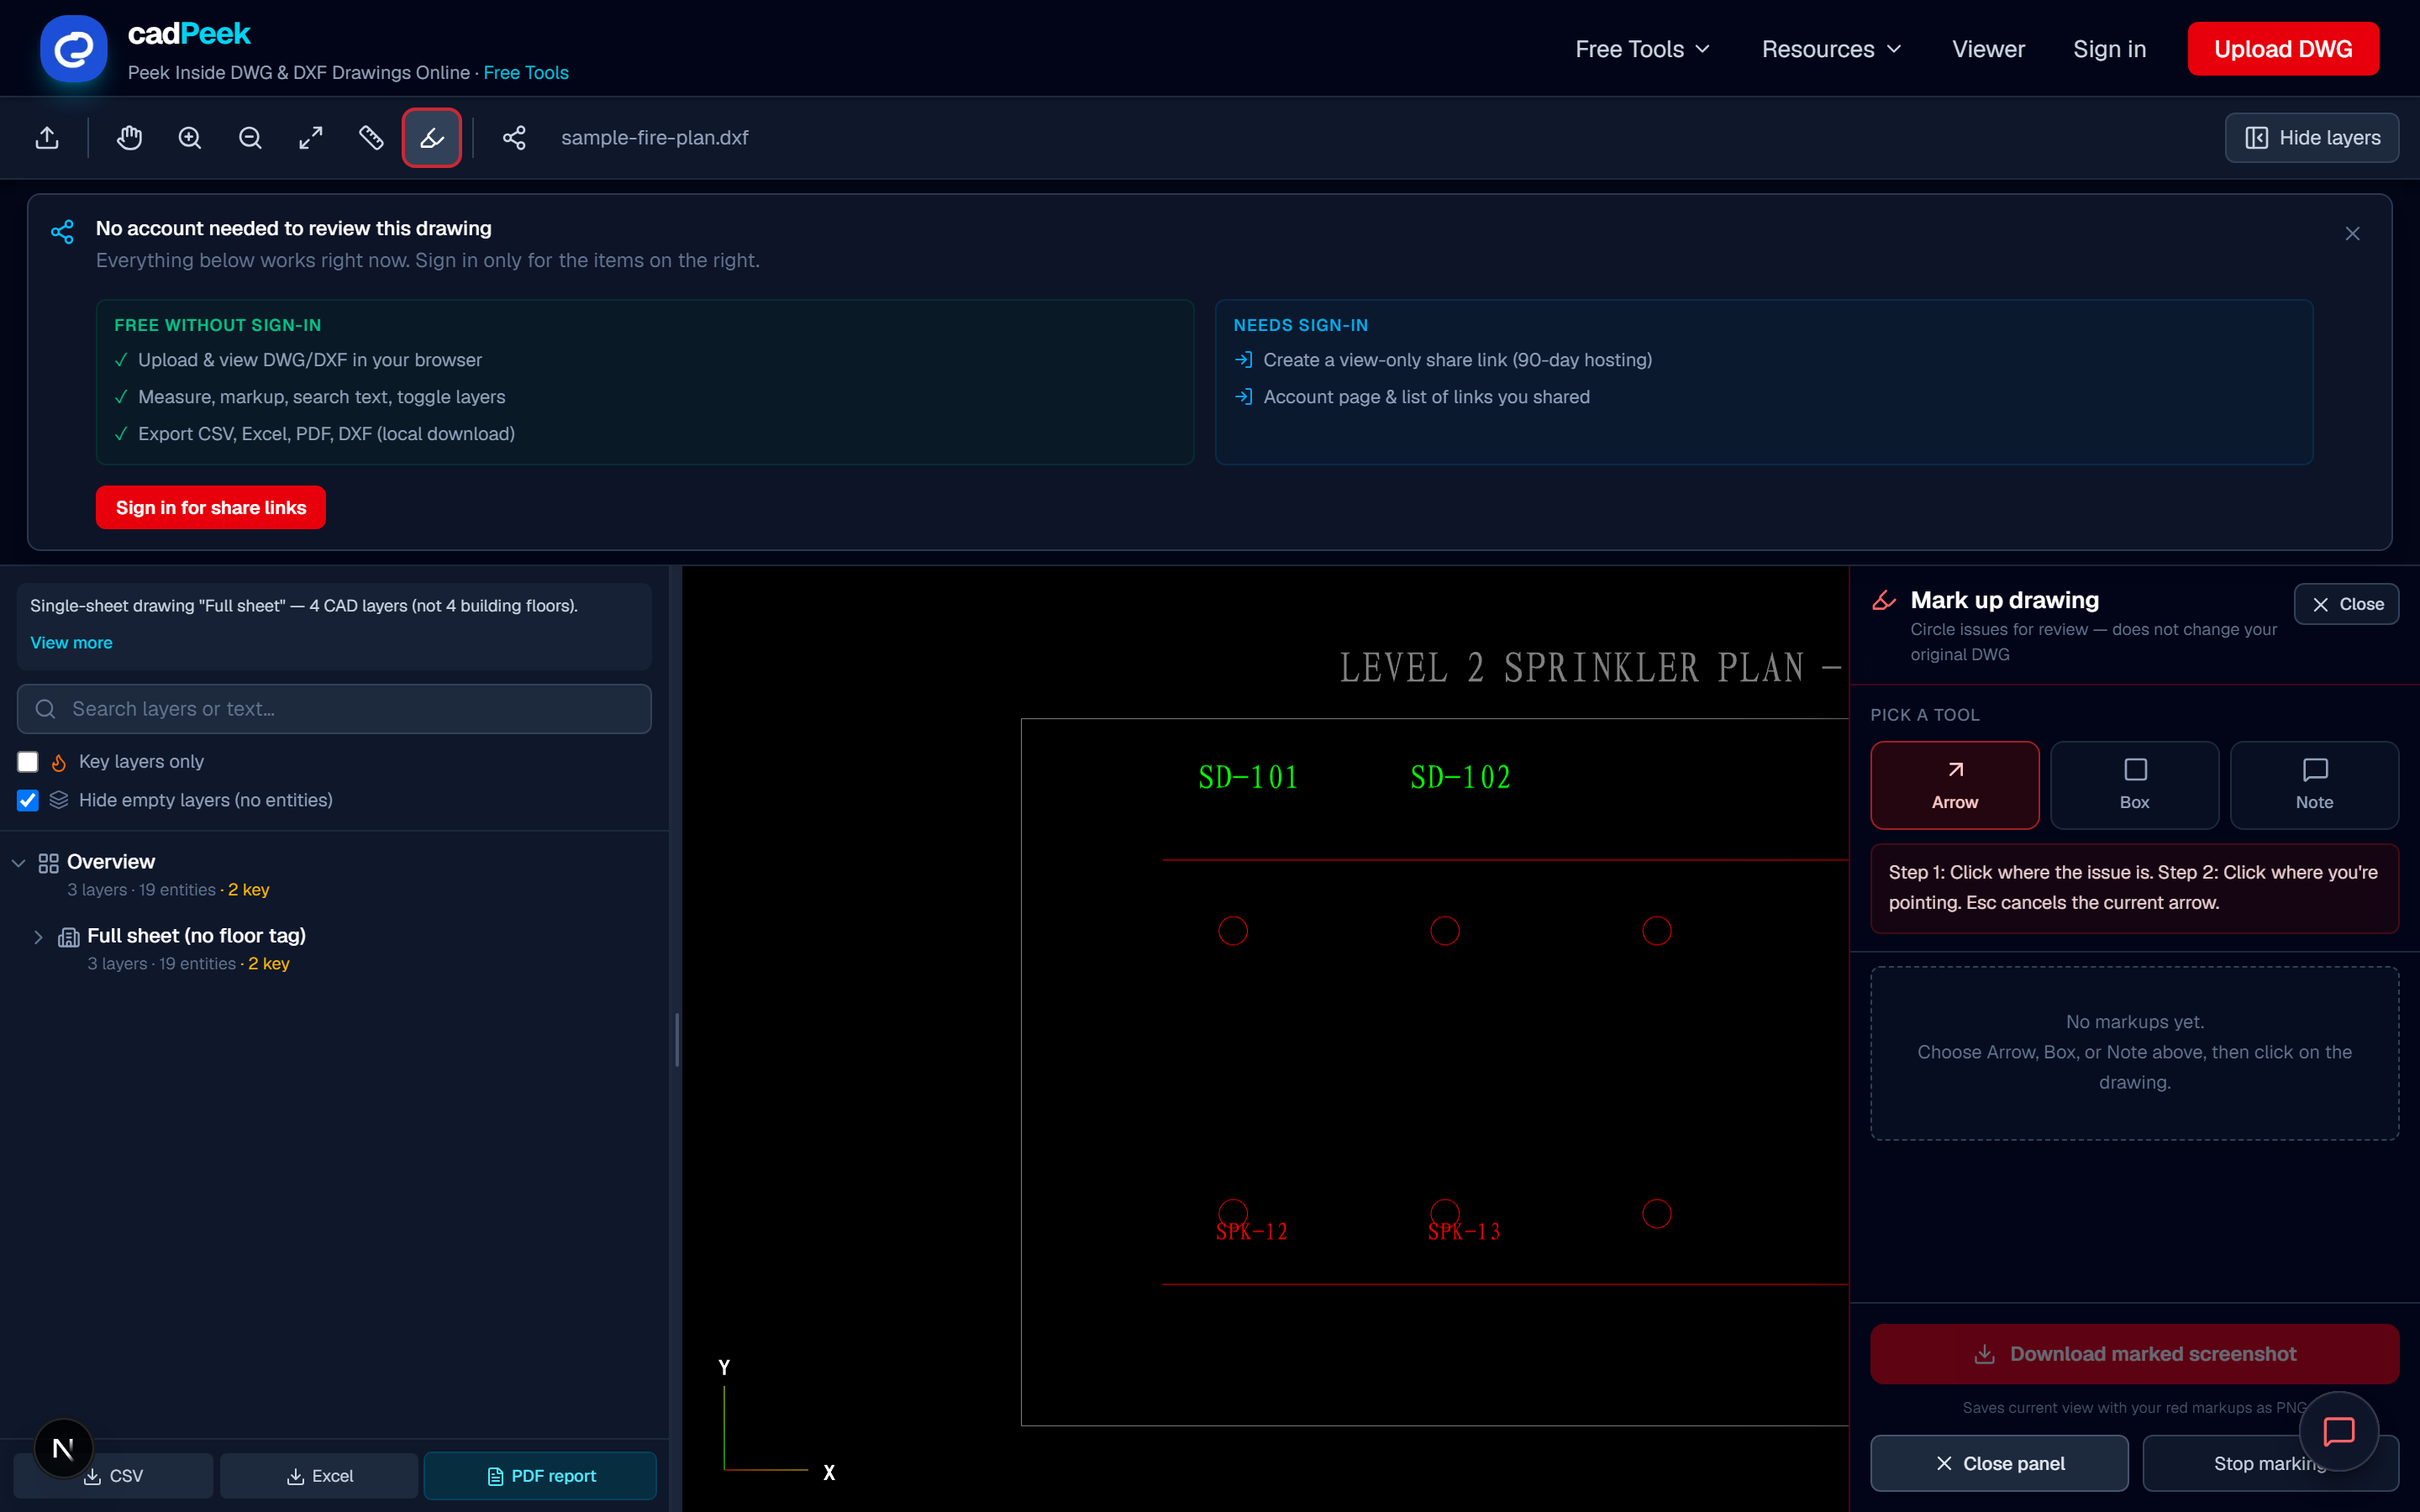Select the Pan hand tool
The width and height of the screenshot is (2420, 1512).
pyautogui.click(x=129, y=138)
